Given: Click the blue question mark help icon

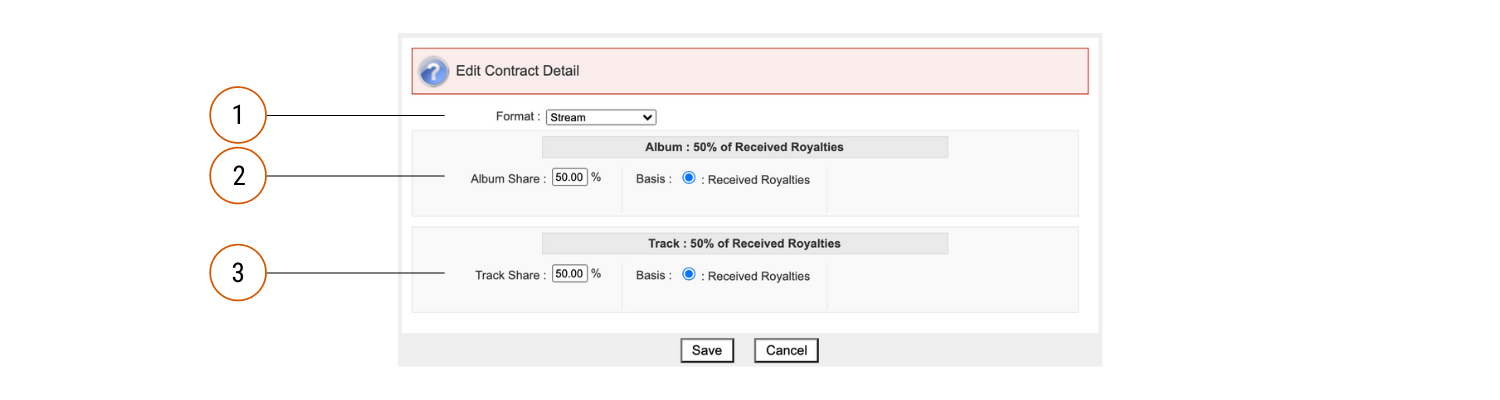Looking at the screenshot, I should click(433, 72).
